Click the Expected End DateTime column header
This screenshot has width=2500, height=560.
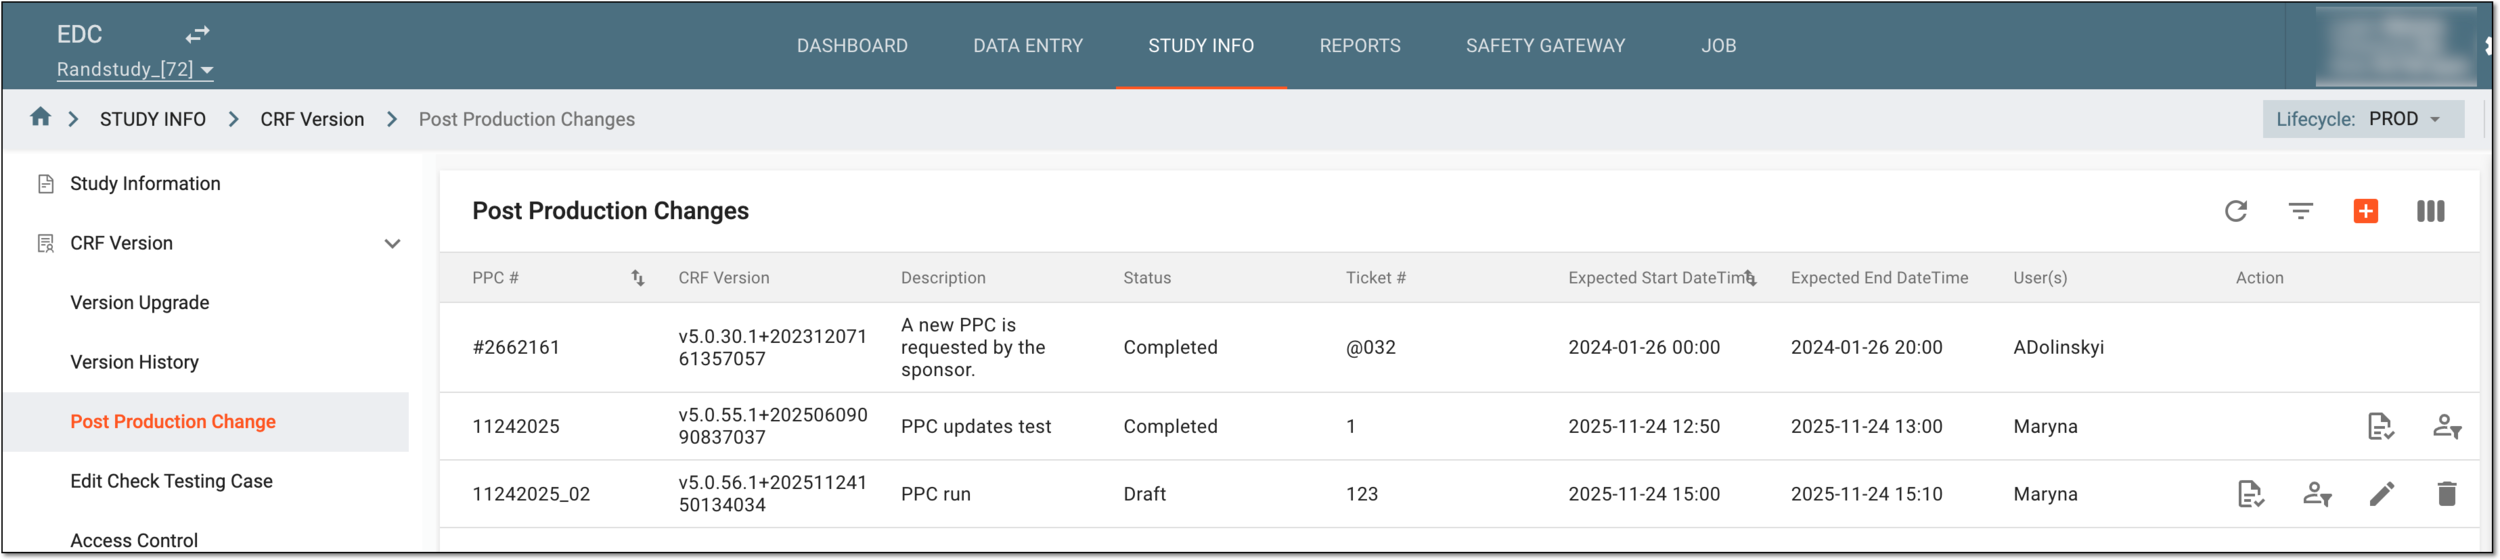click(x=1879, y=278)
